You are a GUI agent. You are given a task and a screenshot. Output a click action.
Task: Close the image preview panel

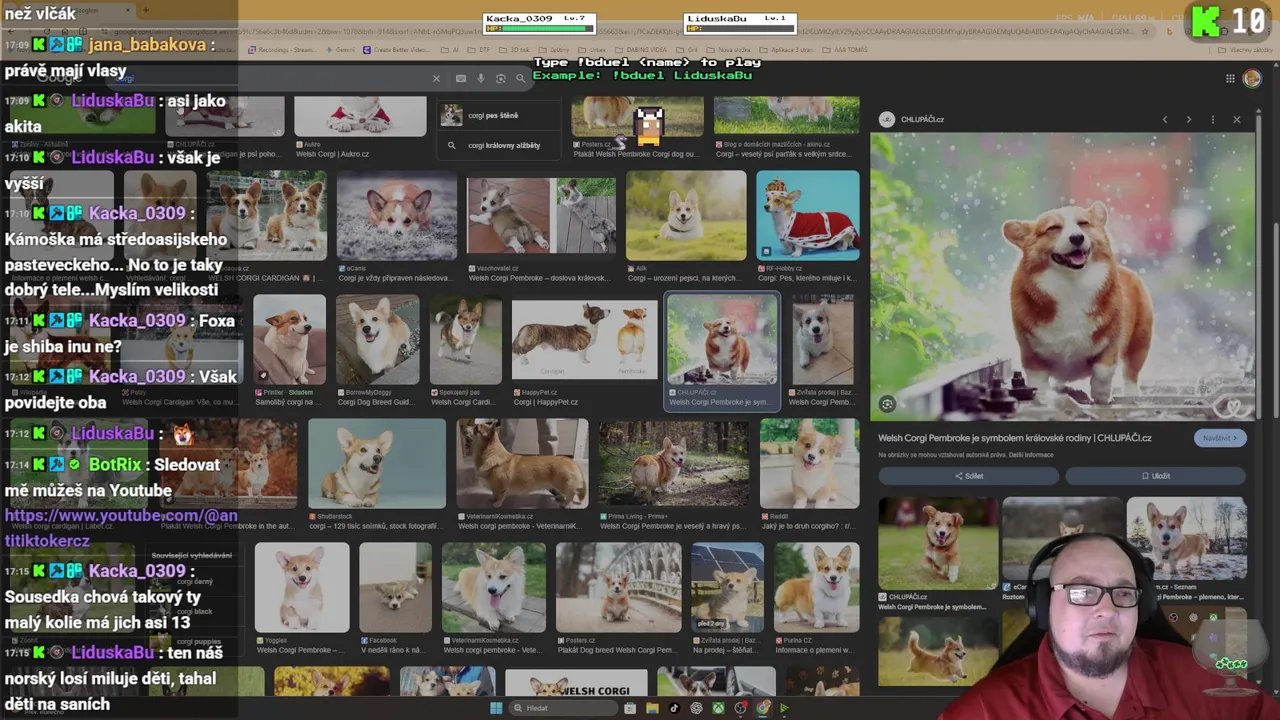click(x=1237, y=119)
